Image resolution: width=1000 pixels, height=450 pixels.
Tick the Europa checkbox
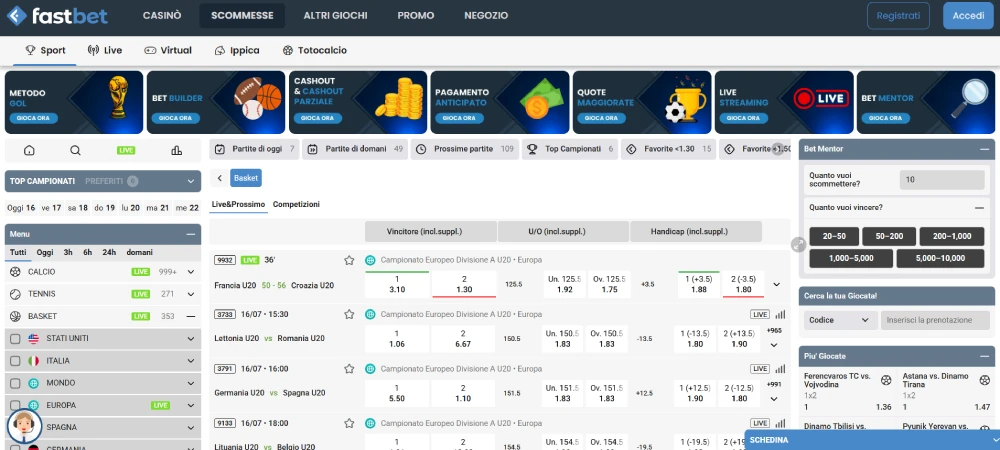[15, 405]
